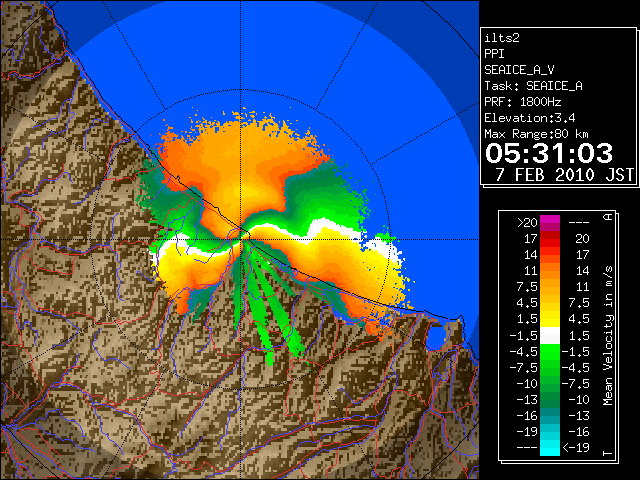
Task: Click the '7.5' left-column legend value
Action: point(527,287)
